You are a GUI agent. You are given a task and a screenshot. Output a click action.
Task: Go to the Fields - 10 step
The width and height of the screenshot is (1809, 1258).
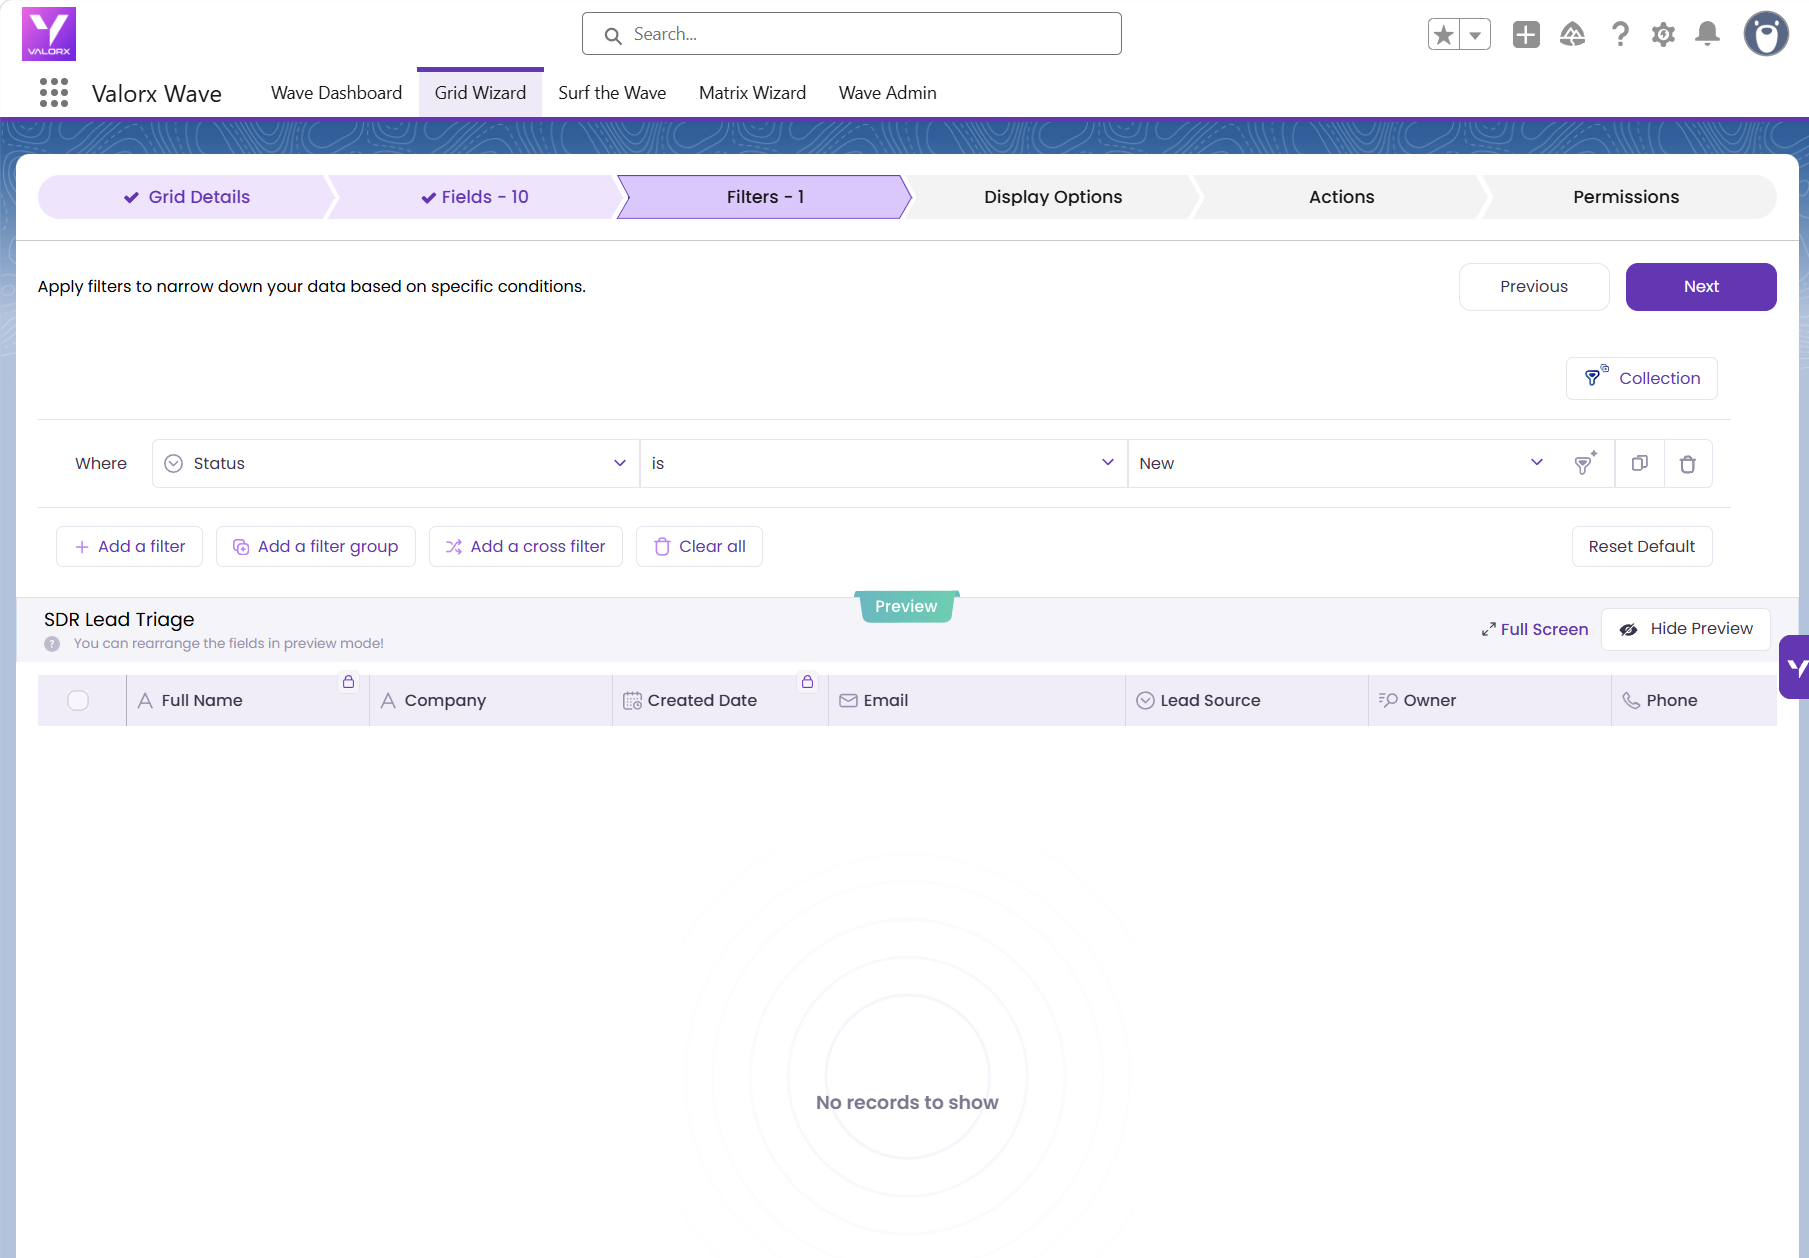474,197
